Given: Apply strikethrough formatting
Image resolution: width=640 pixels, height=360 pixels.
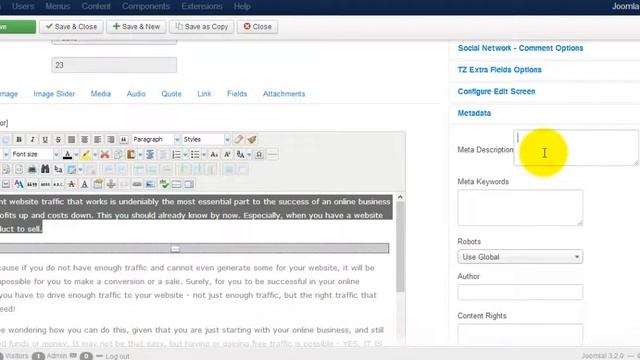Looking at the screenshot, I should 58,140.
